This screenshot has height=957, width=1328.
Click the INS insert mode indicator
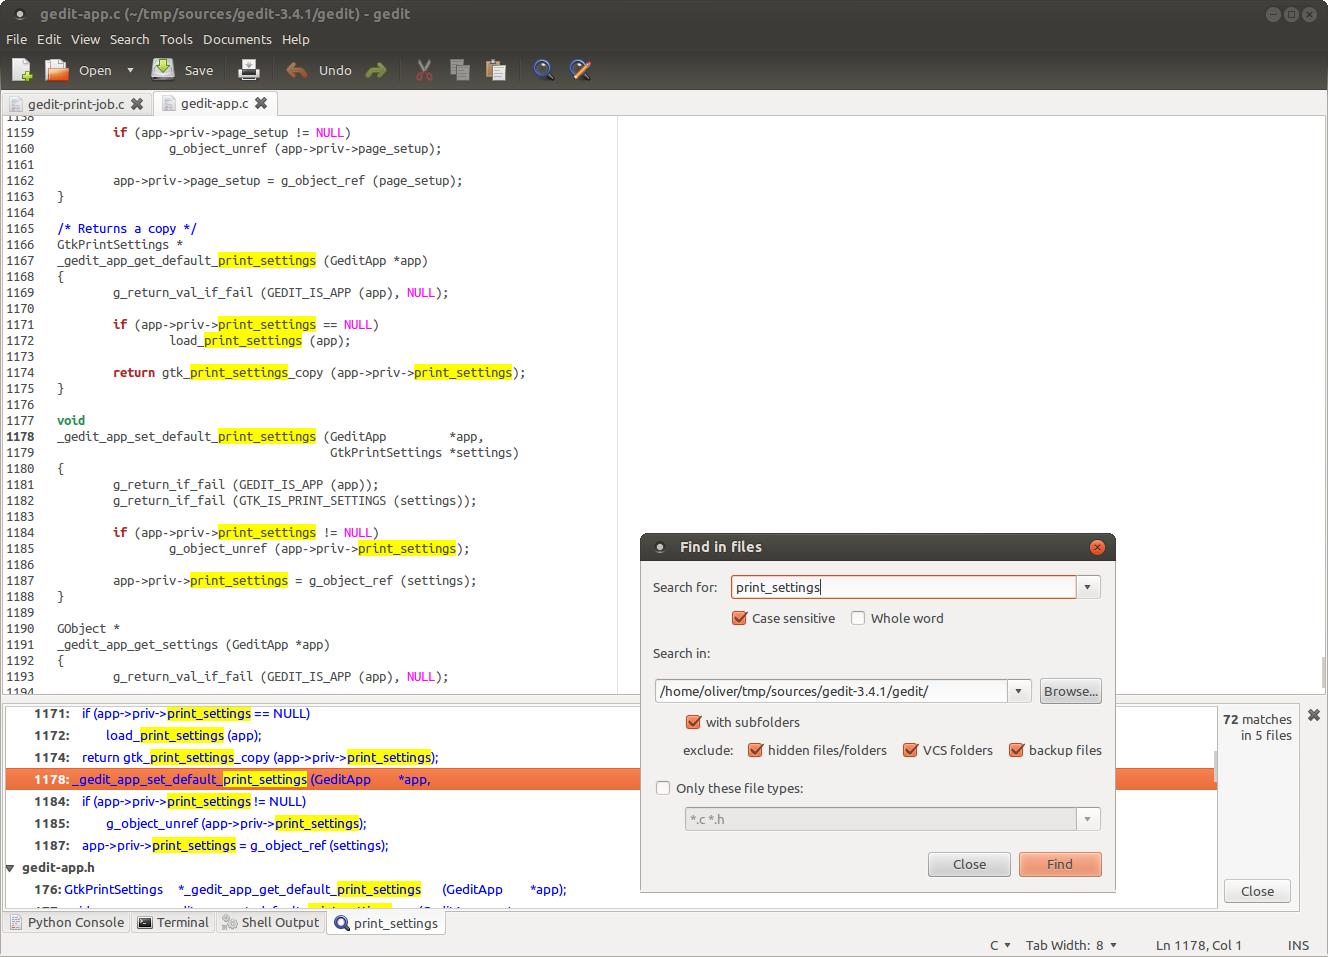click(1298, 945)
